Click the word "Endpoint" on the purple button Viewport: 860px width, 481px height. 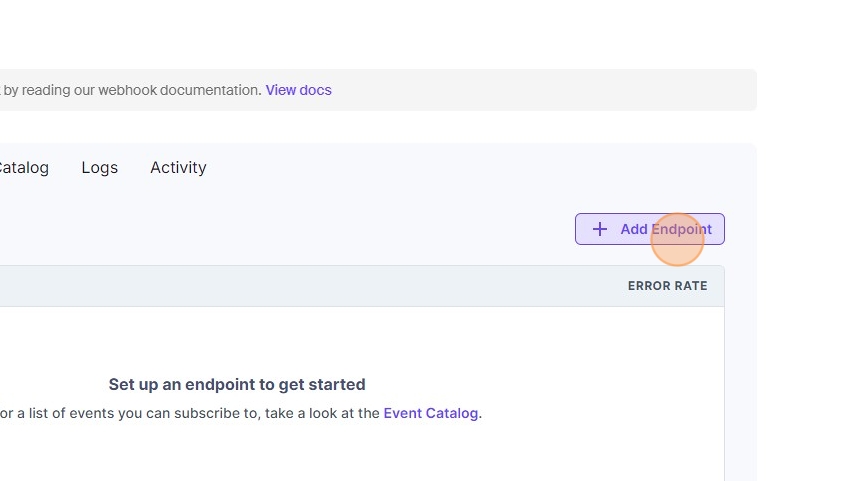(x=681, y=229)
